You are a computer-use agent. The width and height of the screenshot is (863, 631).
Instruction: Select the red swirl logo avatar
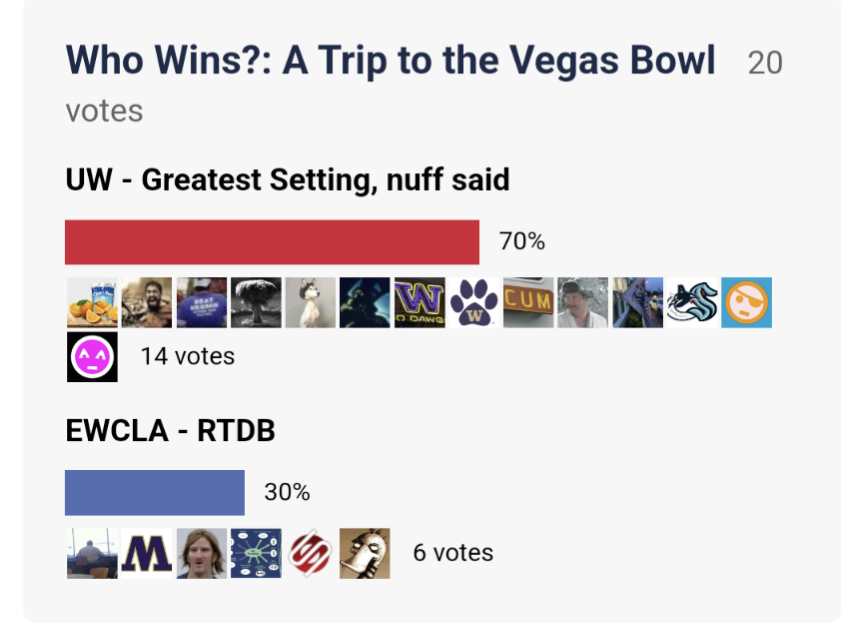coord(310,553)
